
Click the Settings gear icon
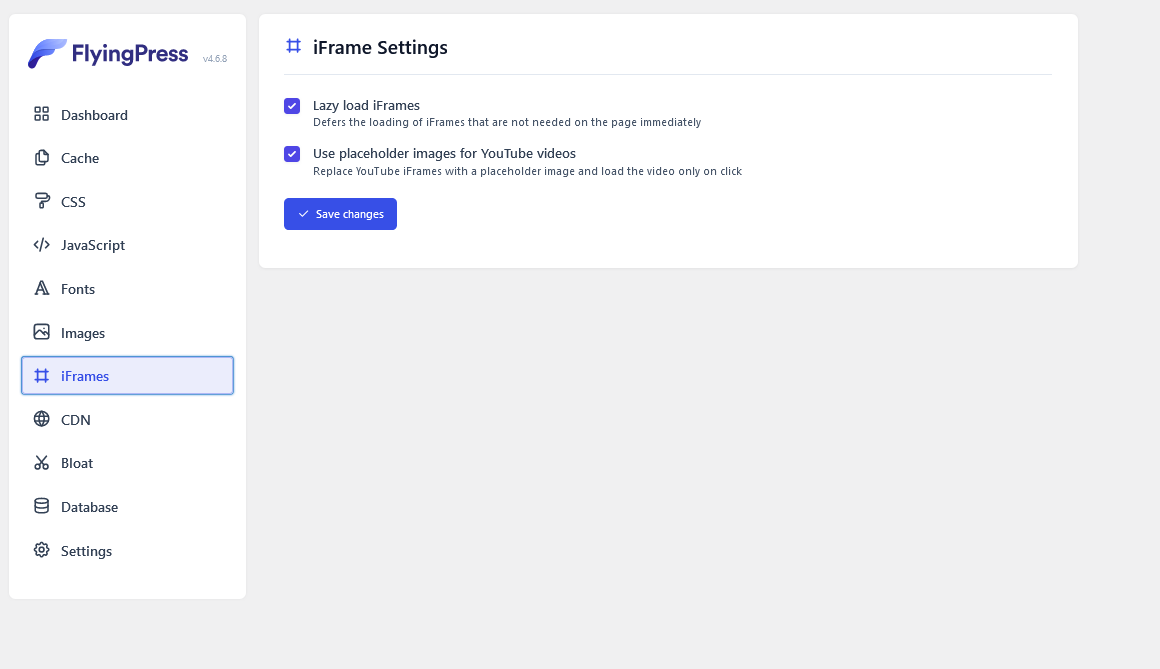(41, 550)
